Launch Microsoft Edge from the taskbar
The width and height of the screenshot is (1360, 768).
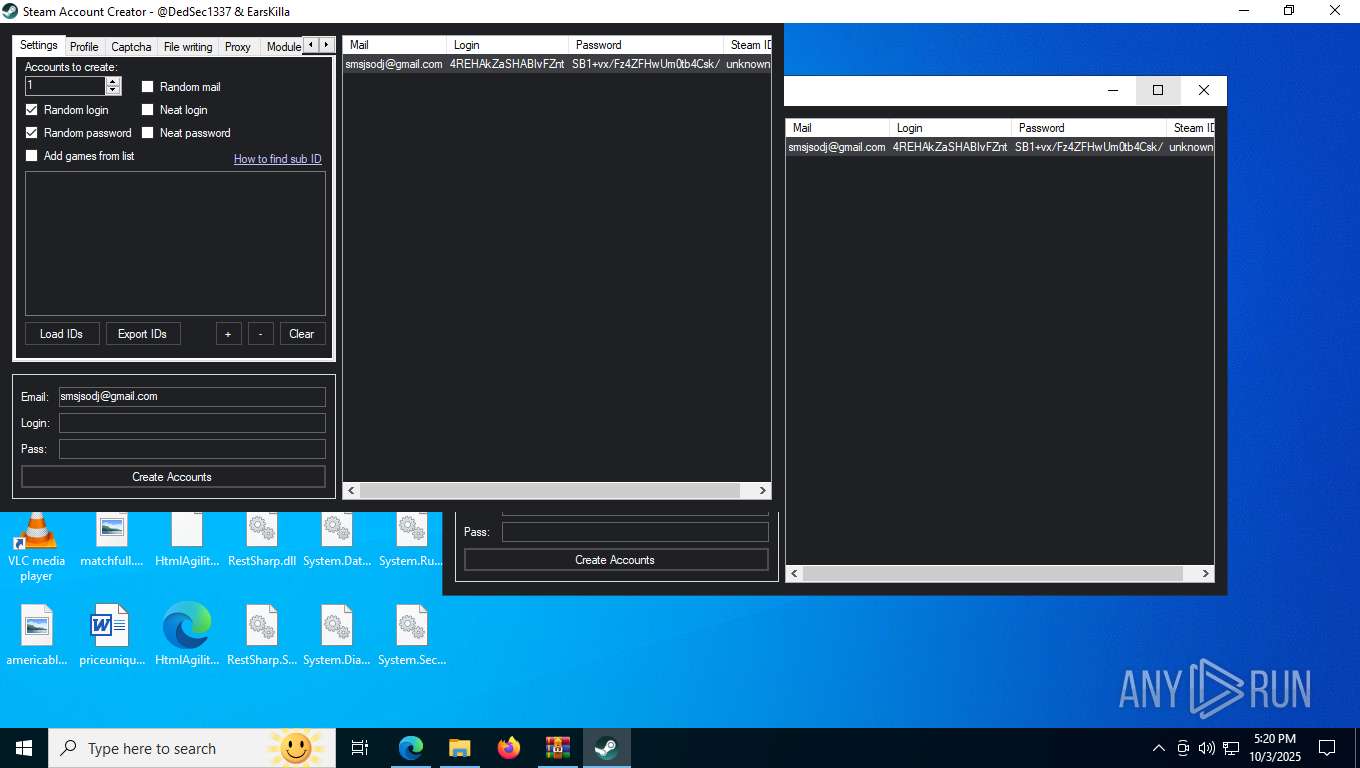pyautogui.click(x=411, y=748)
